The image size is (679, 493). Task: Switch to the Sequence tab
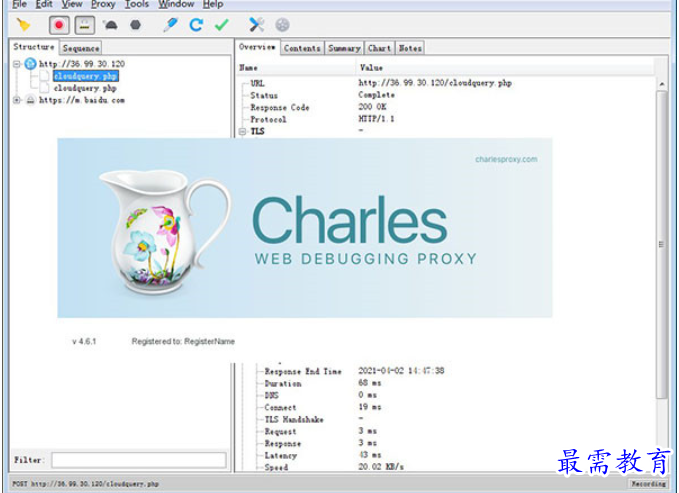pyautogui.click(x=81, y=48)
